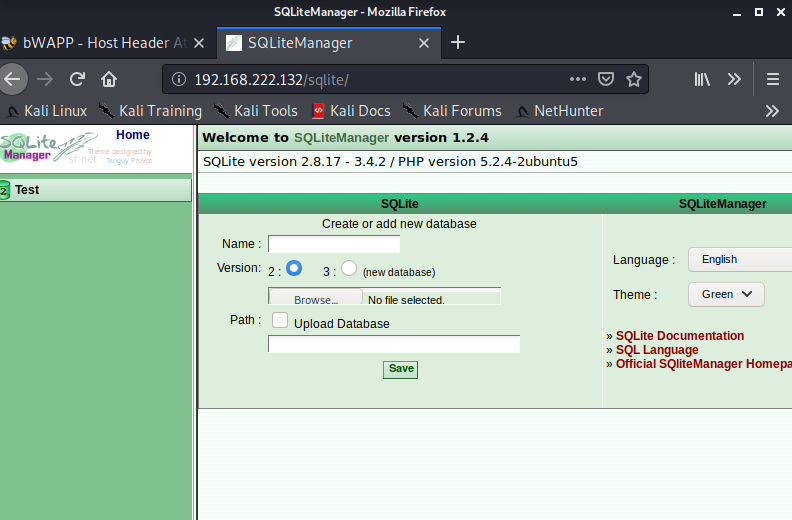Reload the current page

point(77,79)
